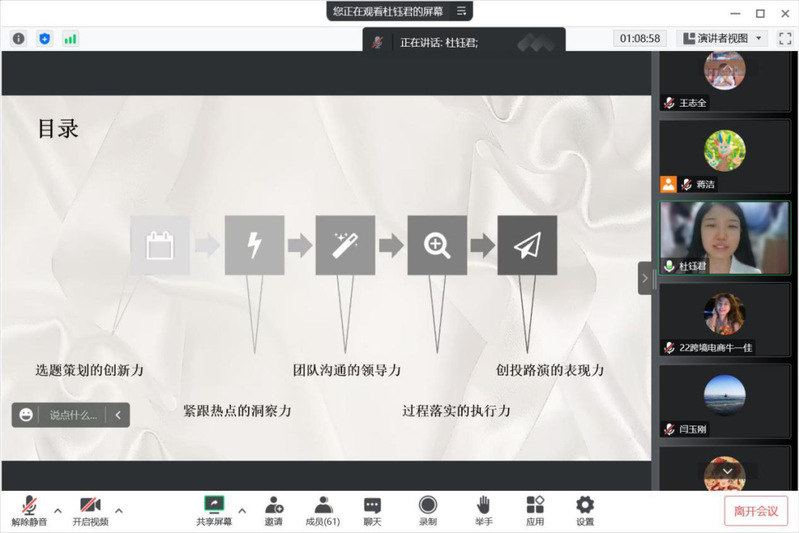Start recording (录制)
The height and width of the screenshot is (533, 799).
pyautogui.click(x=428, y=510)
